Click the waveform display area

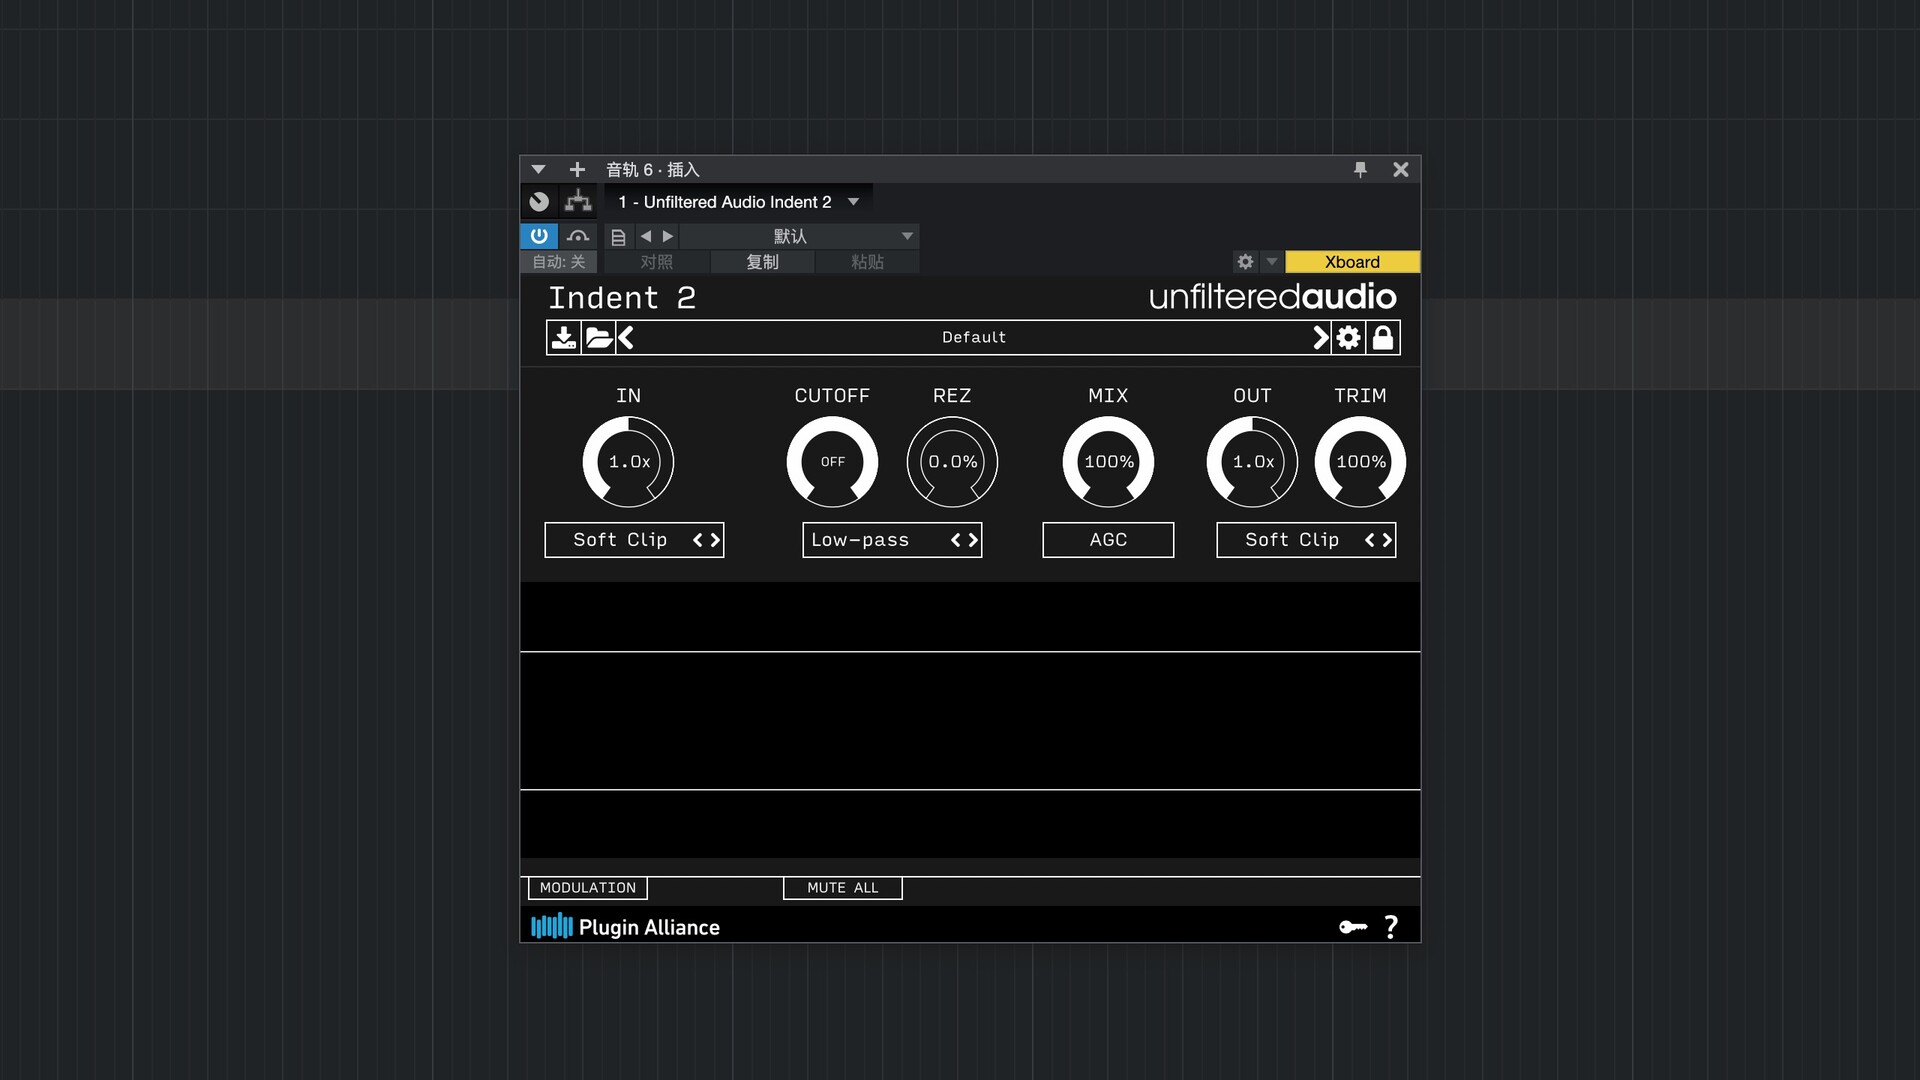(x=970, y=720)
